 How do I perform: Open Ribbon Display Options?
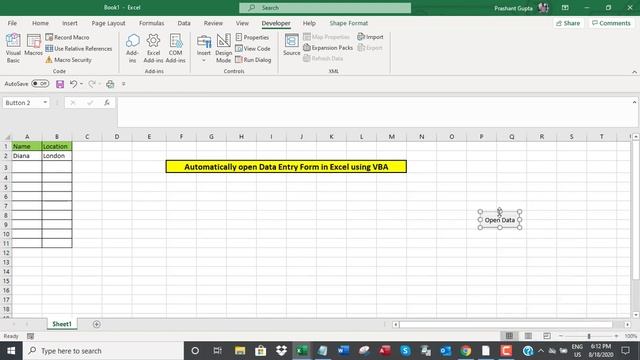[x=565, y=8]
